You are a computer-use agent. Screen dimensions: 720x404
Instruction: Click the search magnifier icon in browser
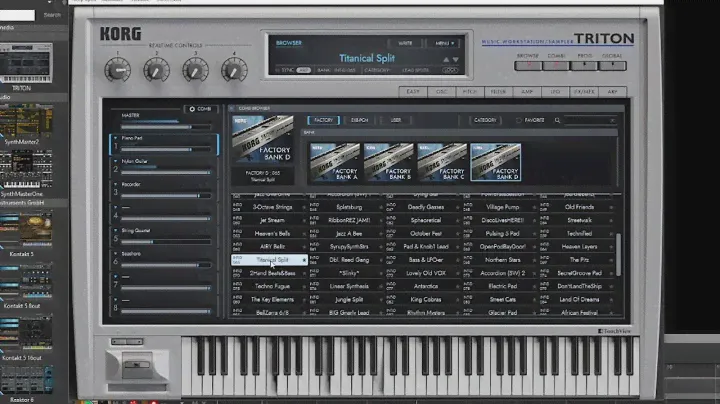point(558,120)
